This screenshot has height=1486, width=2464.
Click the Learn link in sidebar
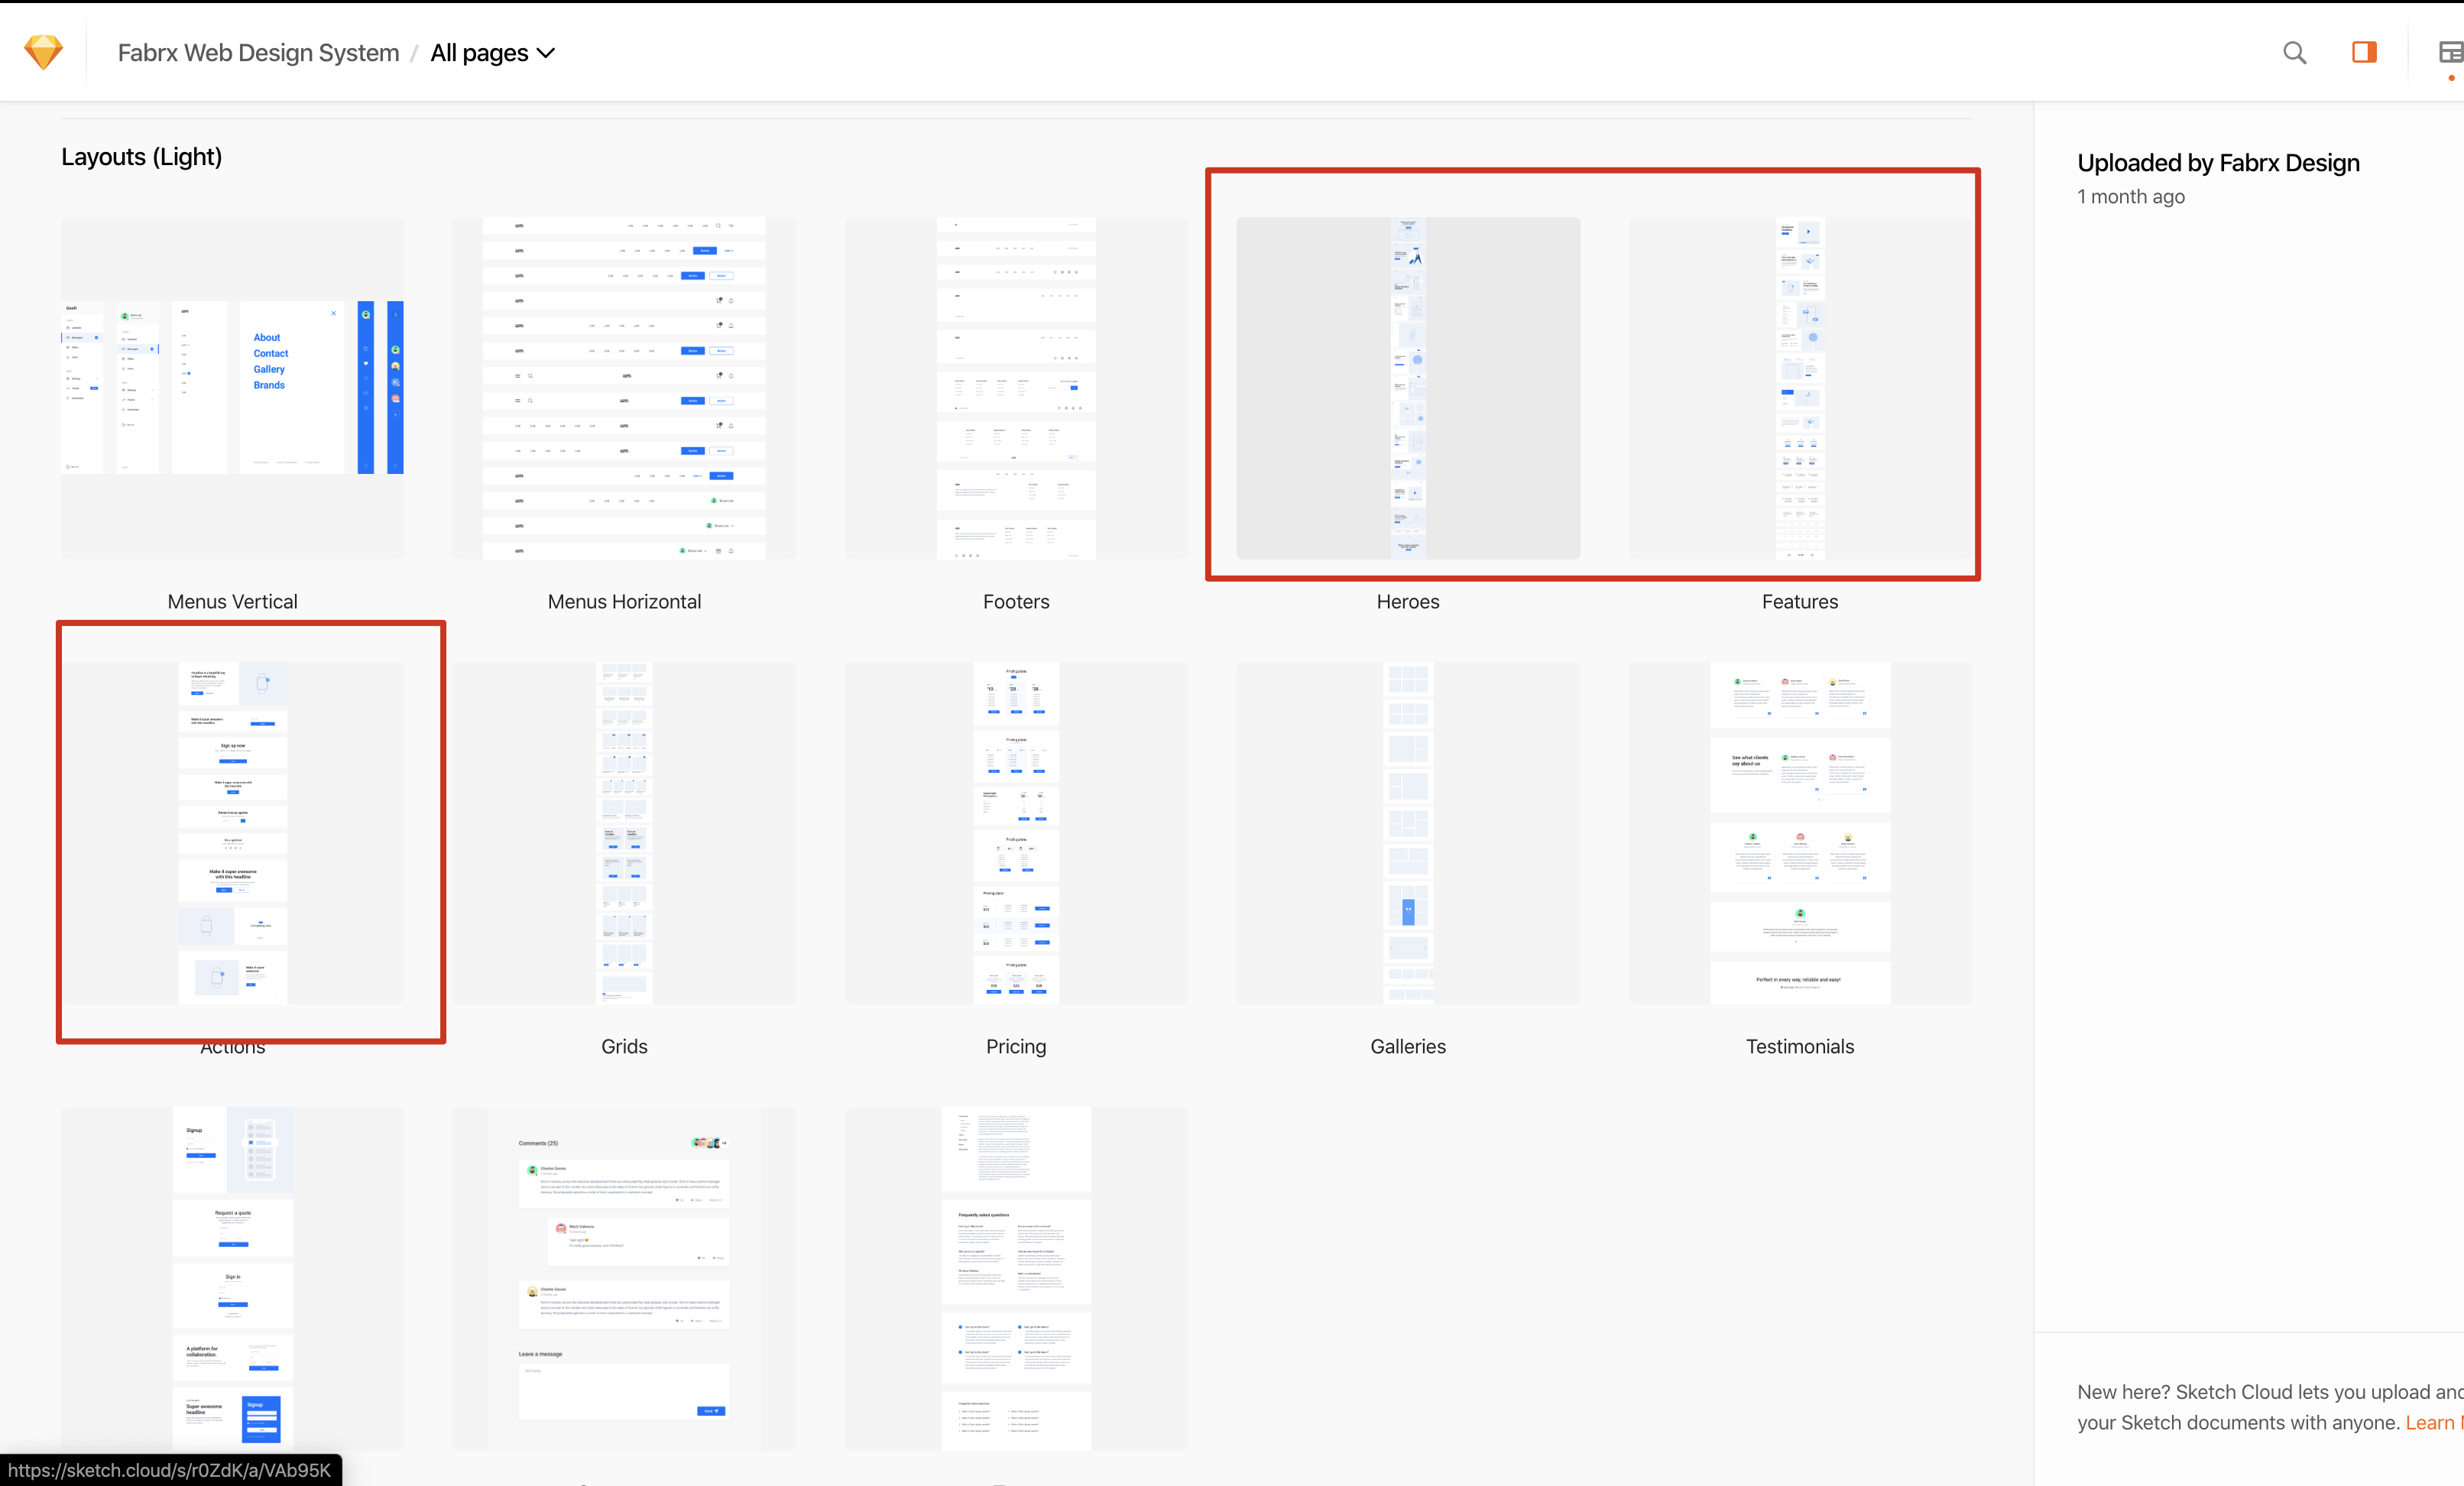2432,1422
